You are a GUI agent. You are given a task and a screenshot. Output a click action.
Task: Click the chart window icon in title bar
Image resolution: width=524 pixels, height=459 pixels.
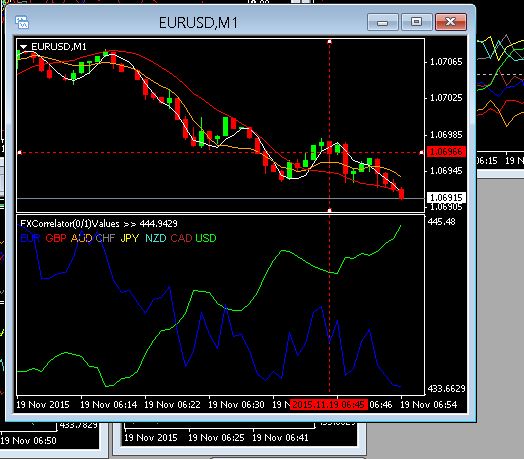[x=22, y=22]
